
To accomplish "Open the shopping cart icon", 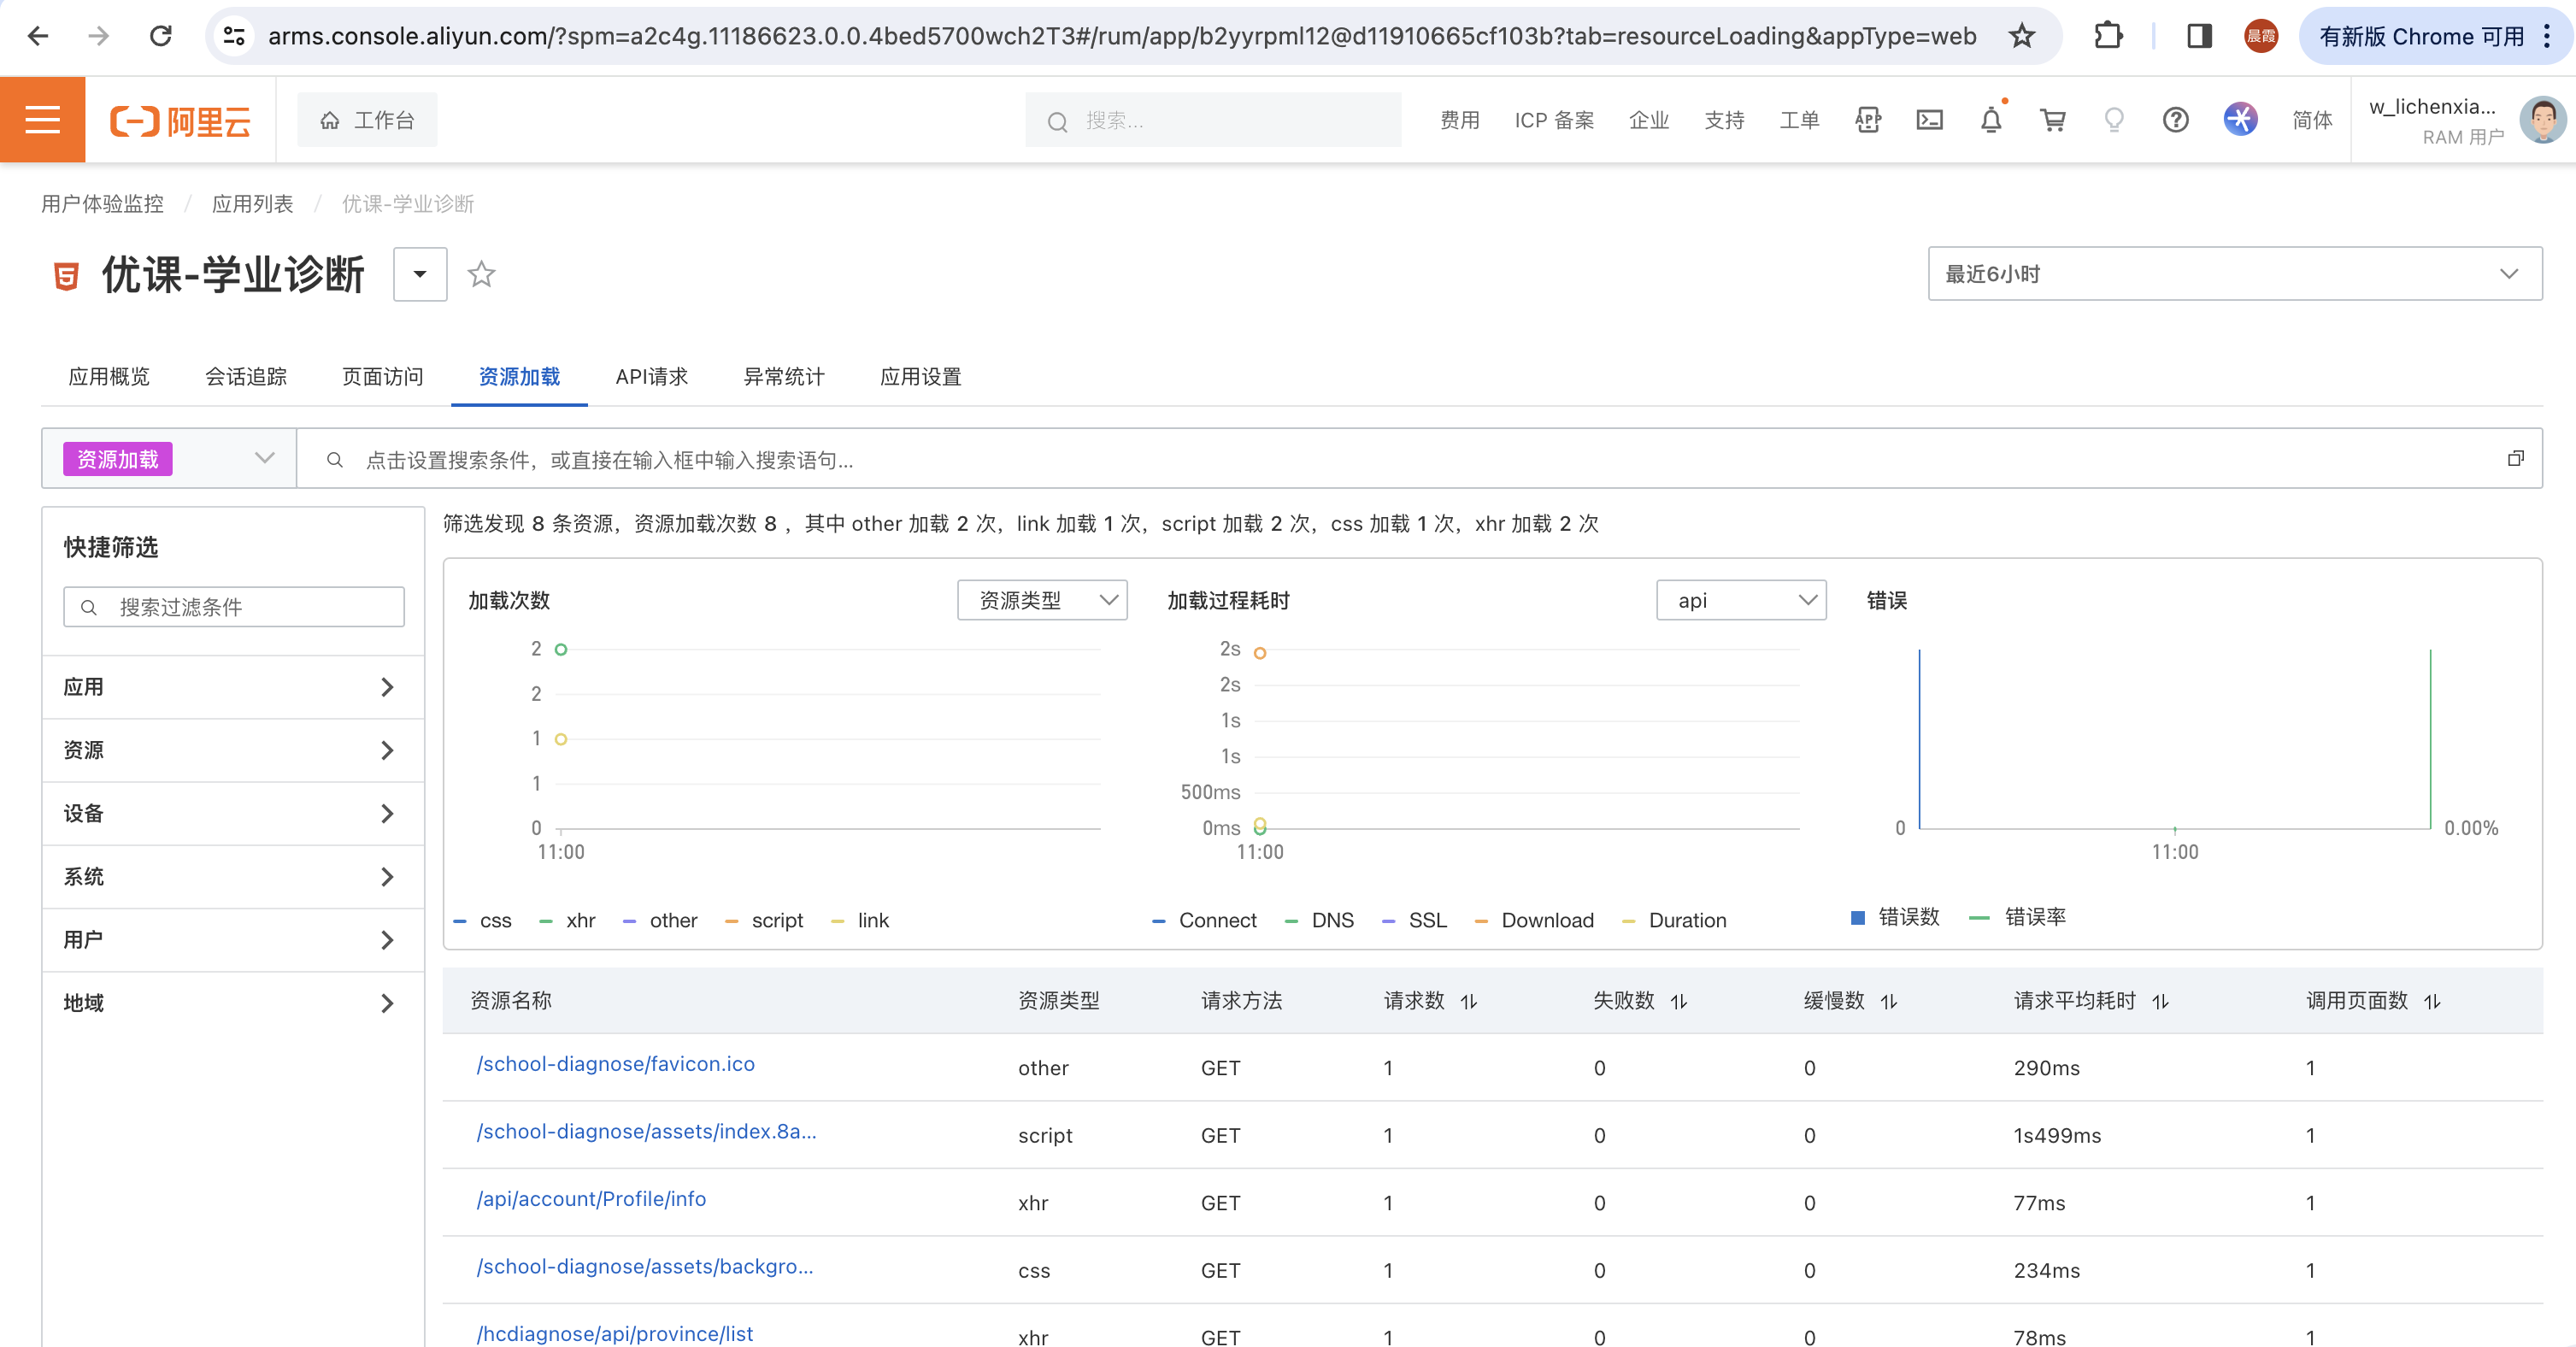I will (x=2052, y=120).
